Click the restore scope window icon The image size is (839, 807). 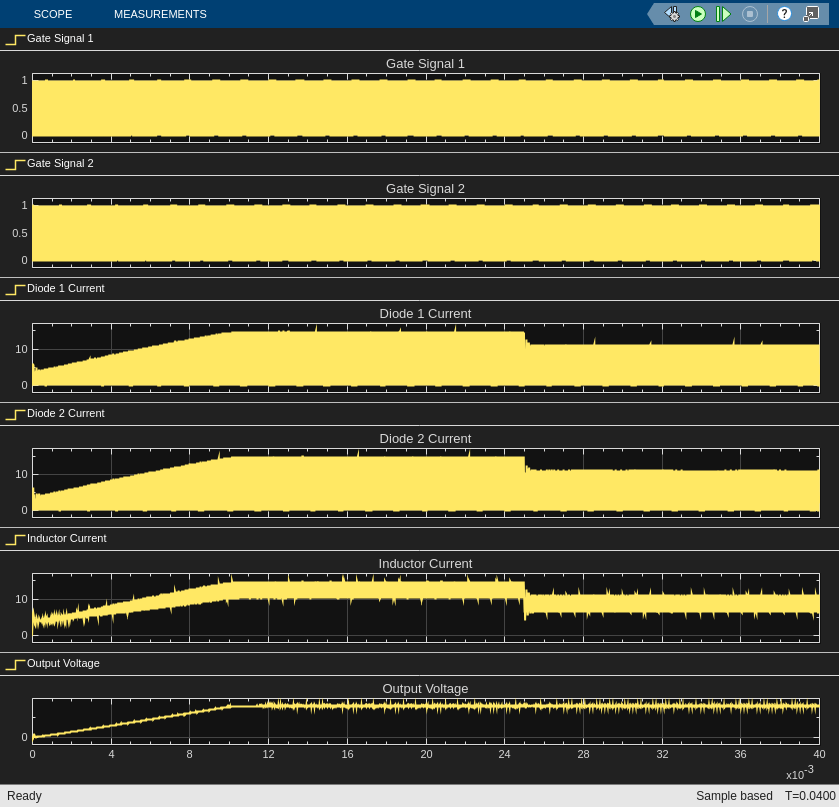[x=811, y=14]
